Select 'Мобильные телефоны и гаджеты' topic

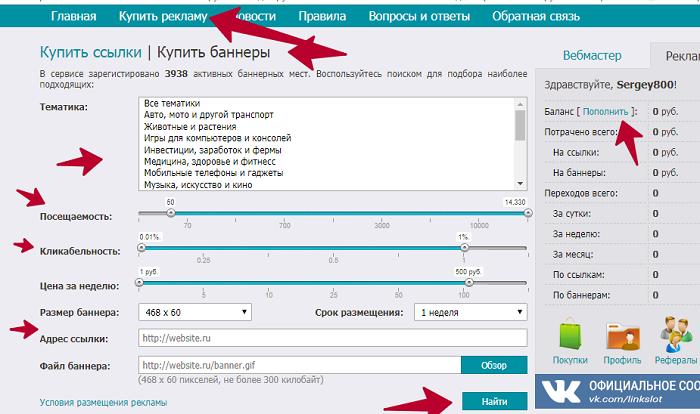(x=213, y=173)
